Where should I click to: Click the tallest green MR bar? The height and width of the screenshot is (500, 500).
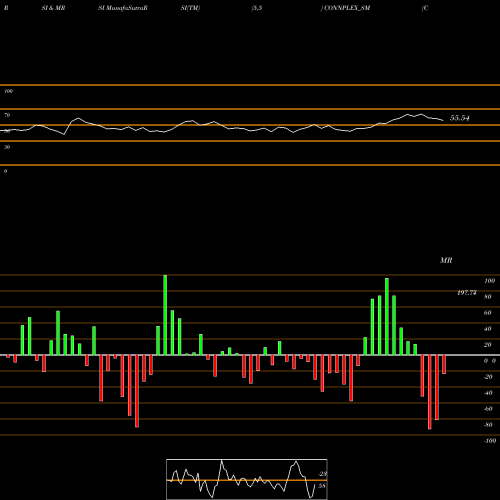[x=165, y=315]
